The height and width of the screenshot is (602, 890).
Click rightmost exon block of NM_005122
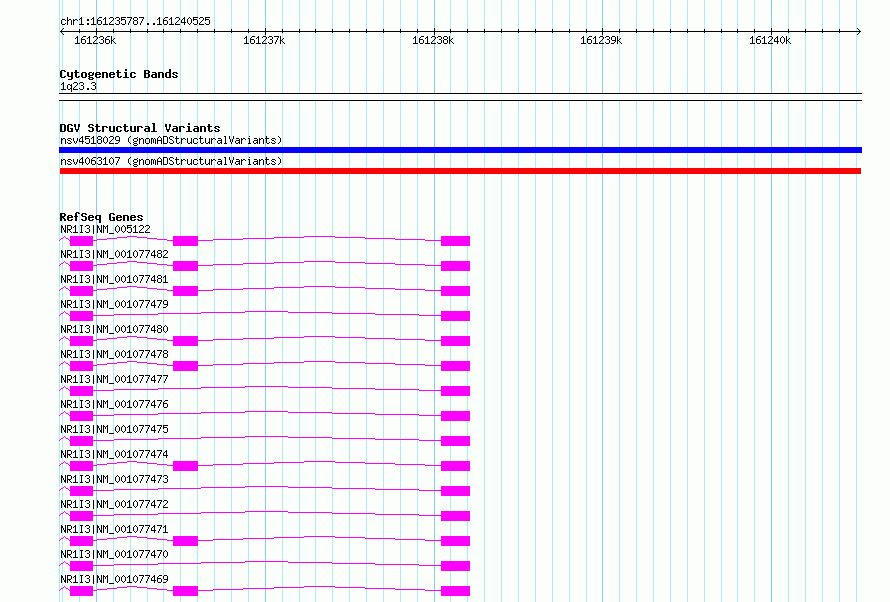click(455, 241)
